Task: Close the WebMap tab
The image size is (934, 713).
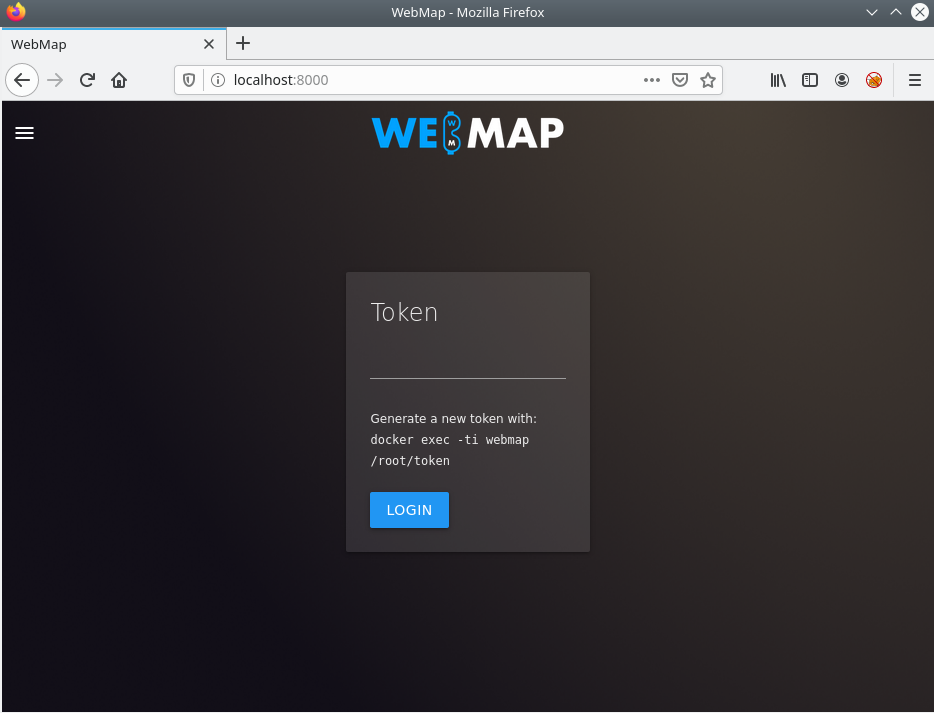Action: coord(209,44)
